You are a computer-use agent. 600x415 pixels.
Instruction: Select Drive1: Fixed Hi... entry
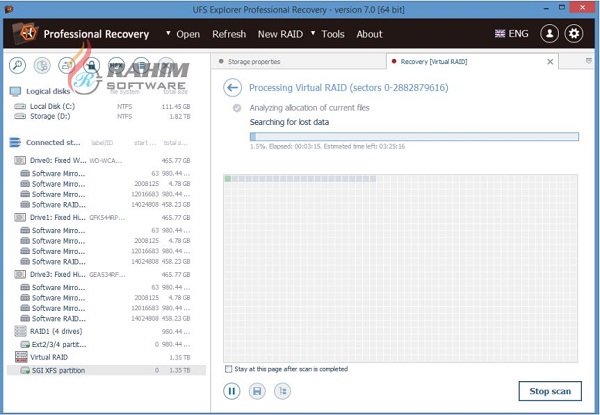tap(102, 217)
